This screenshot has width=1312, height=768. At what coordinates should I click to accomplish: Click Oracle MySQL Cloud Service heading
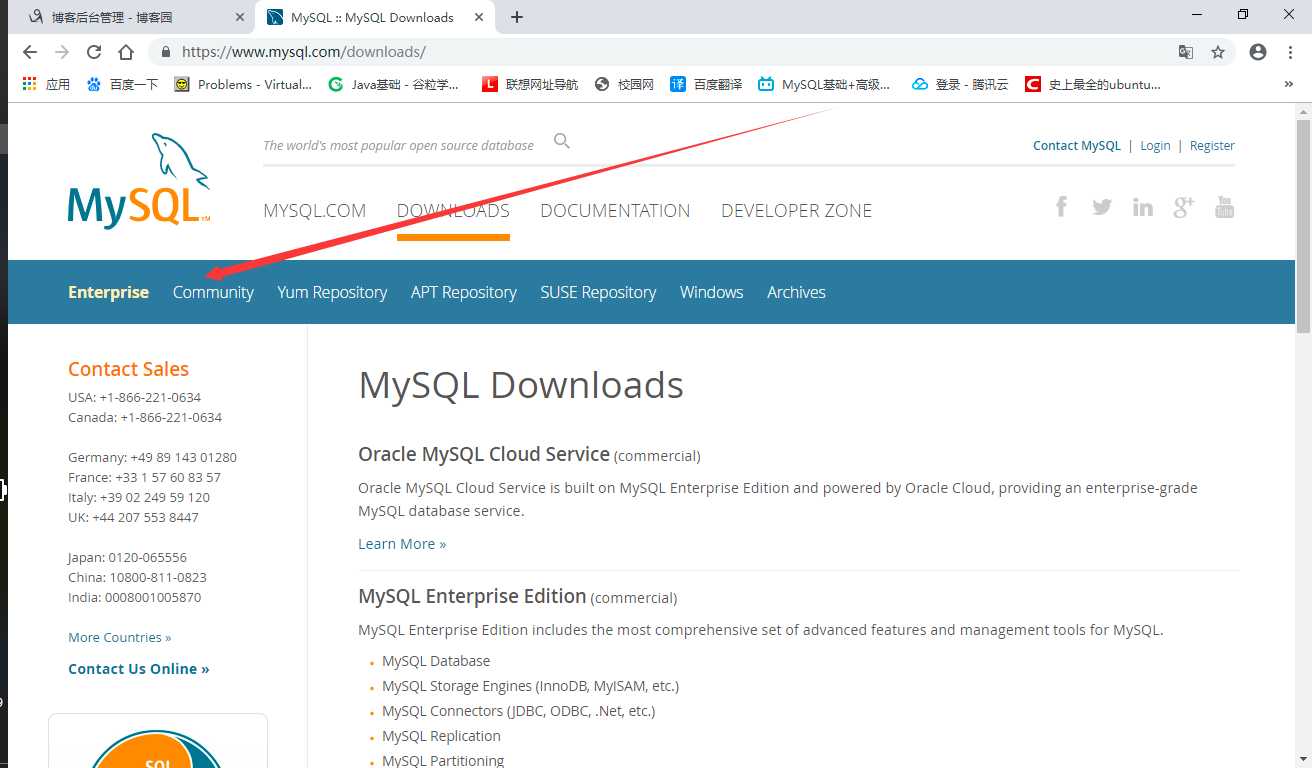click(484, 454)
